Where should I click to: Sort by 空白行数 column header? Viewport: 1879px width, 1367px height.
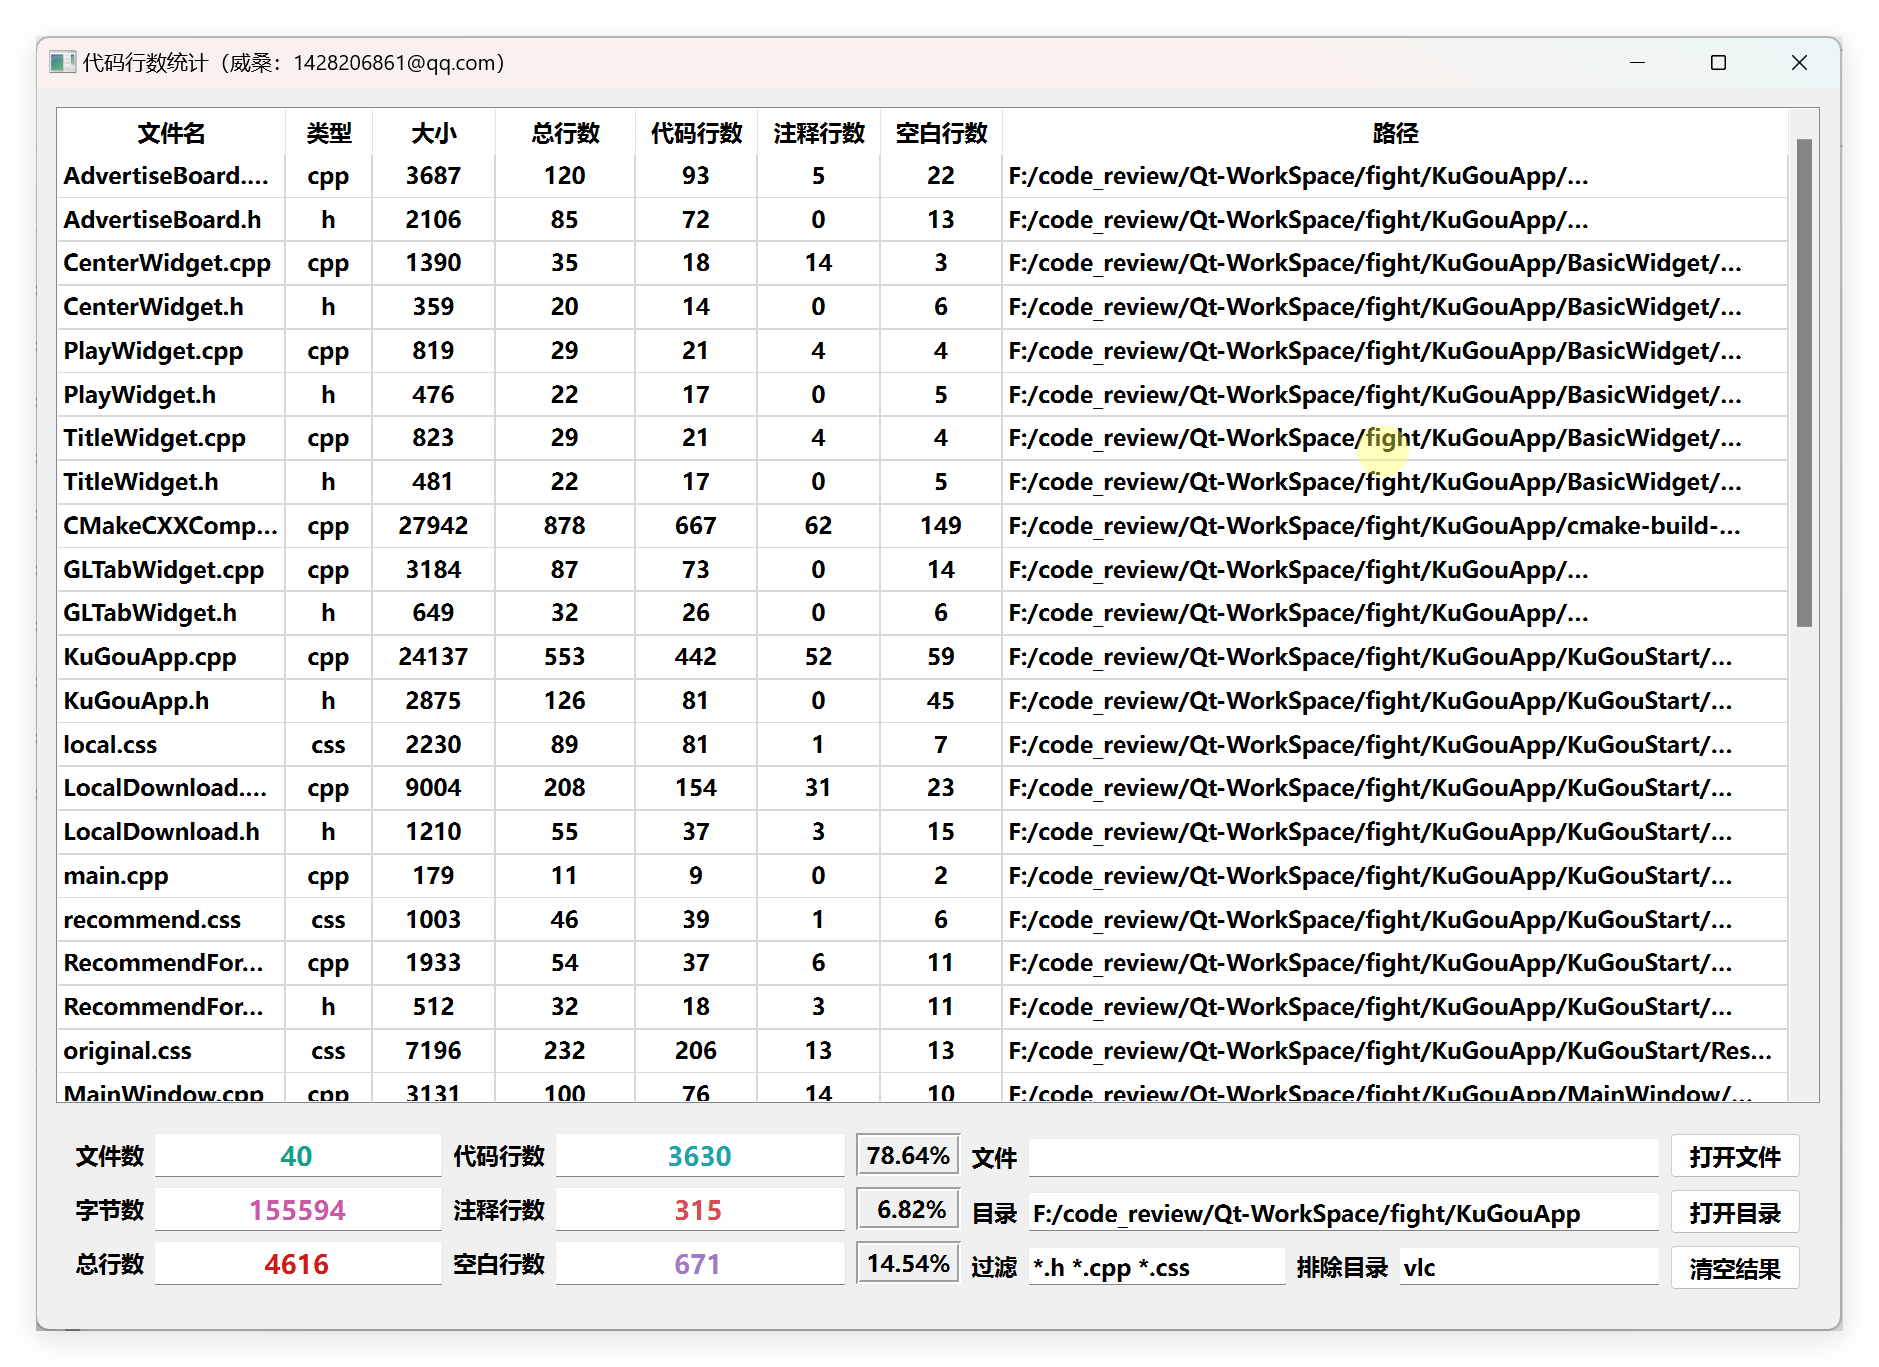pyautogui.click(x=941, y=133)
